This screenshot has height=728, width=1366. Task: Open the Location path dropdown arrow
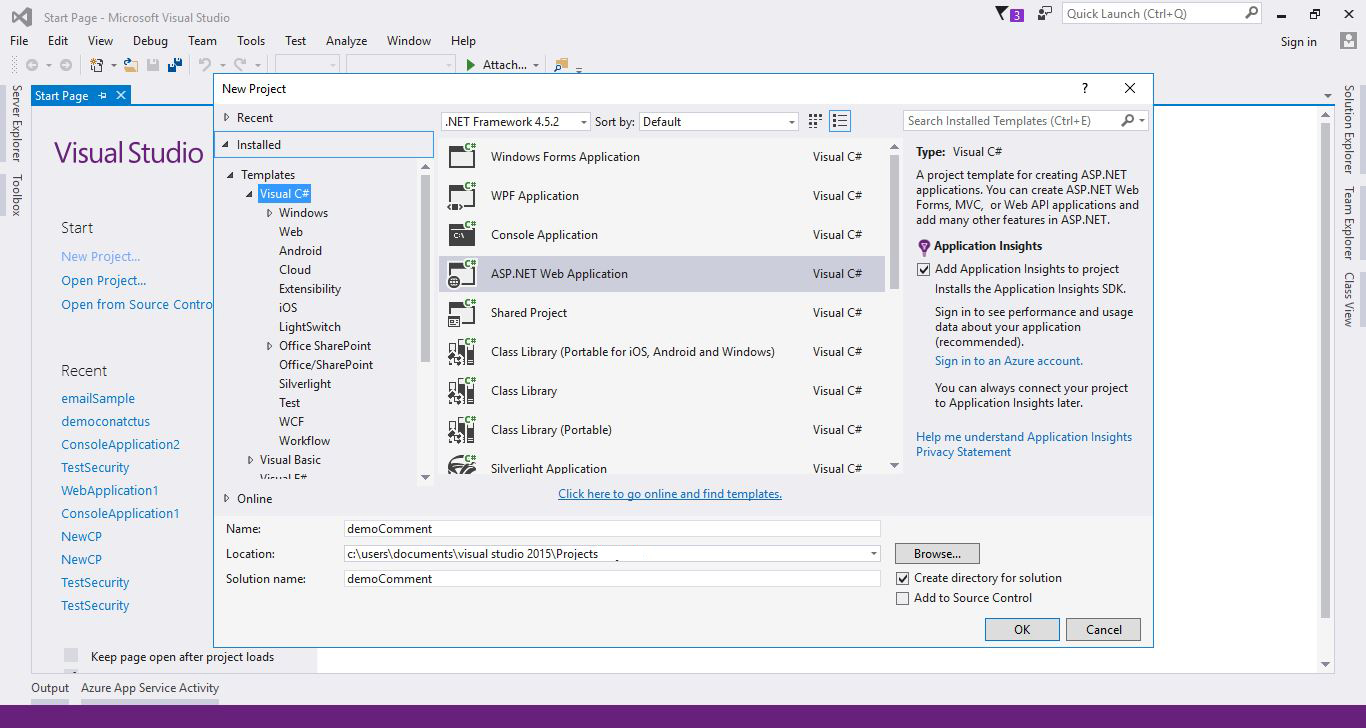(873, 553)
